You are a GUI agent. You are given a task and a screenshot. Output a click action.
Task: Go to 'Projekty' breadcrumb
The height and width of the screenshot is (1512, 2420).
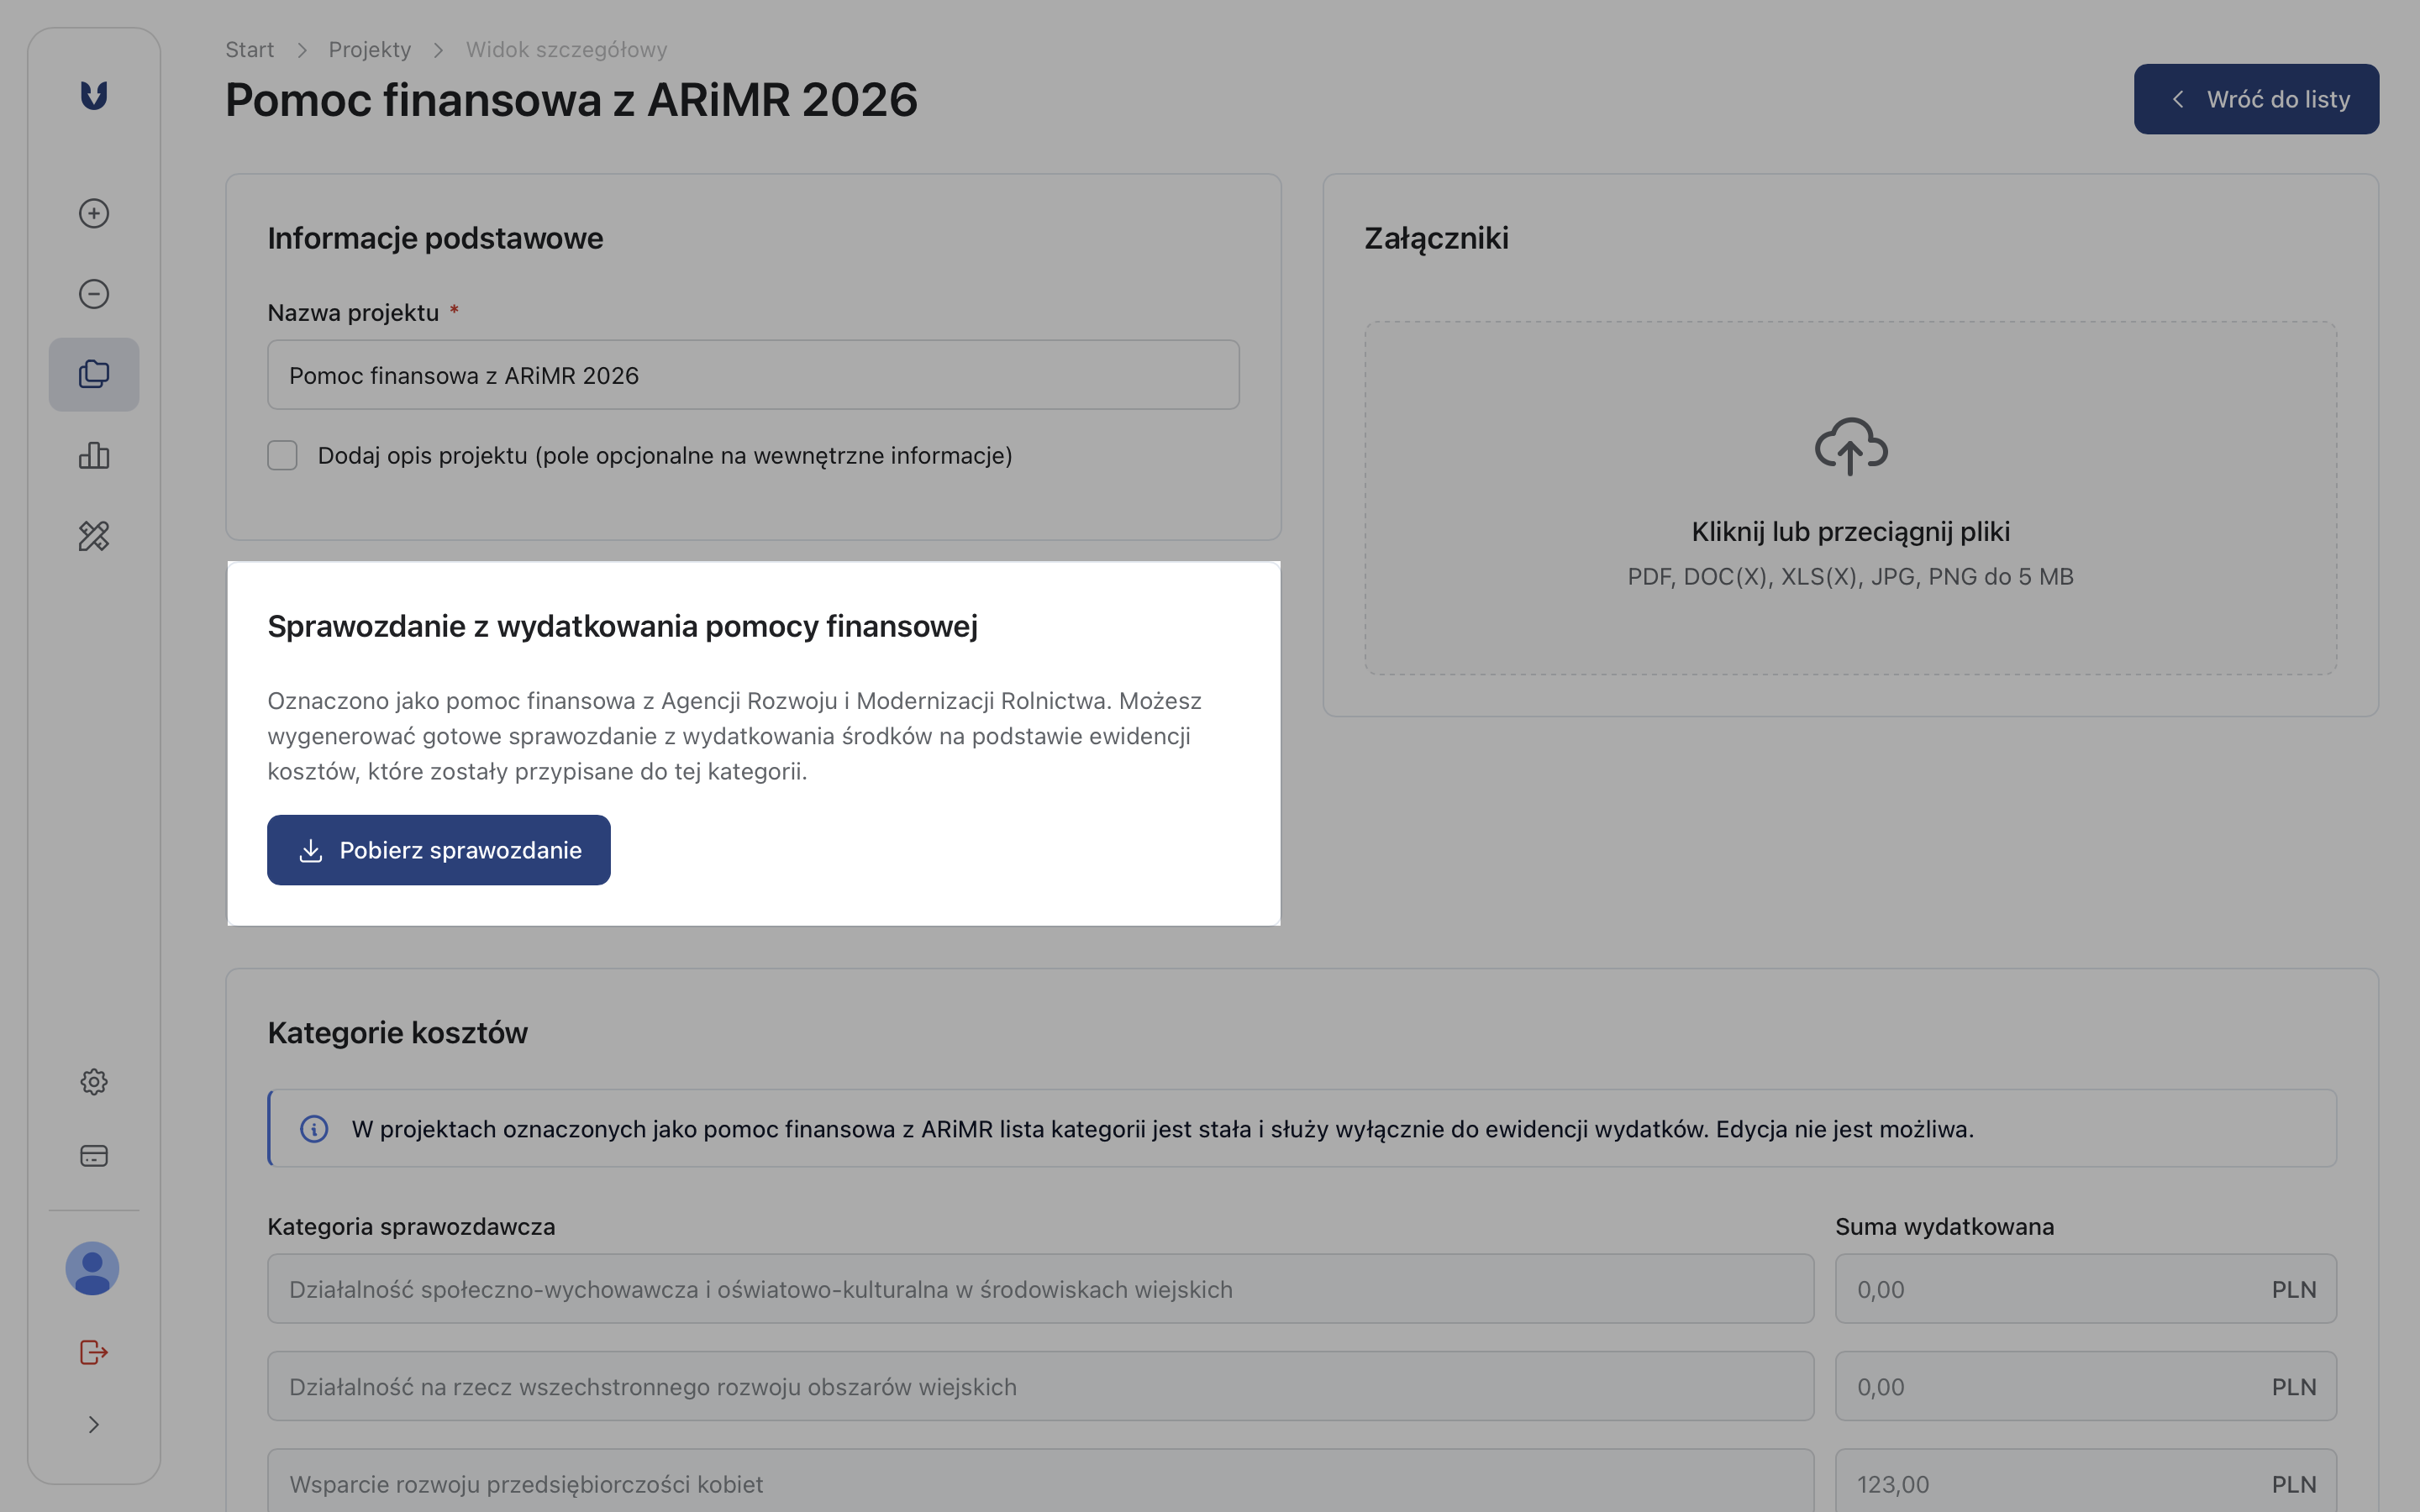370,50
